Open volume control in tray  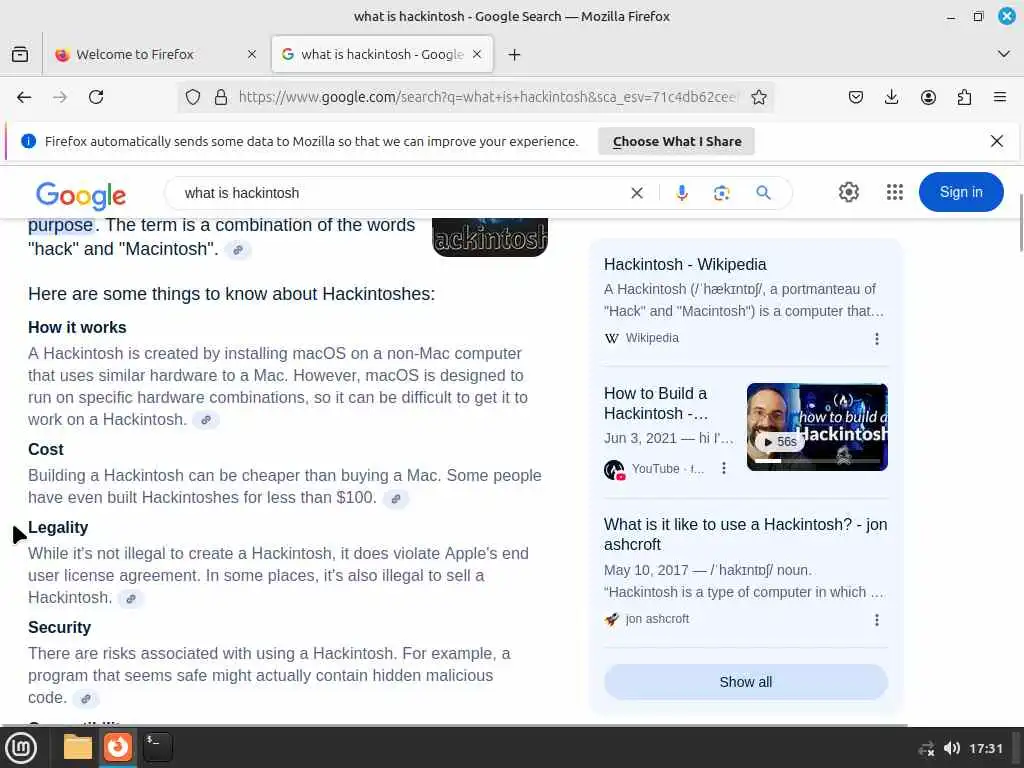[952, 748]
